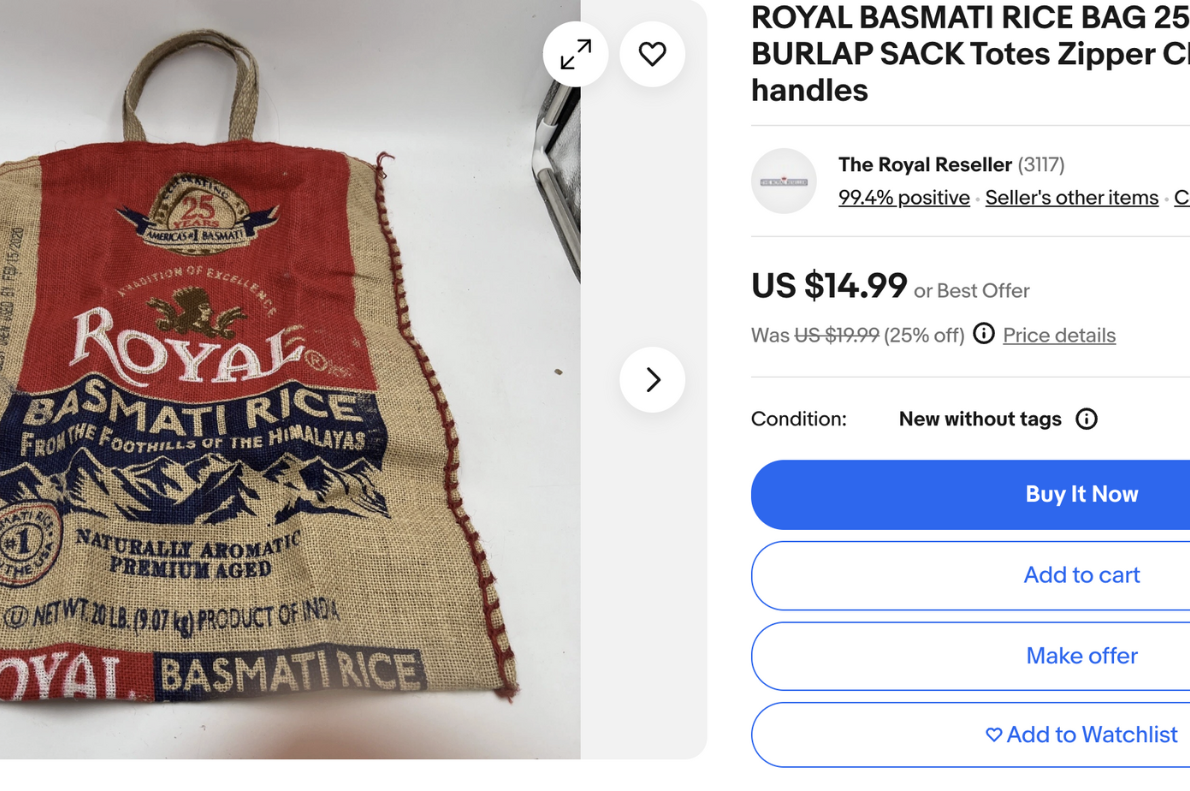This screenshot has width=1190, height=791.
Task: View the 99.4% positive feedback
Action: tap(904, 198)
